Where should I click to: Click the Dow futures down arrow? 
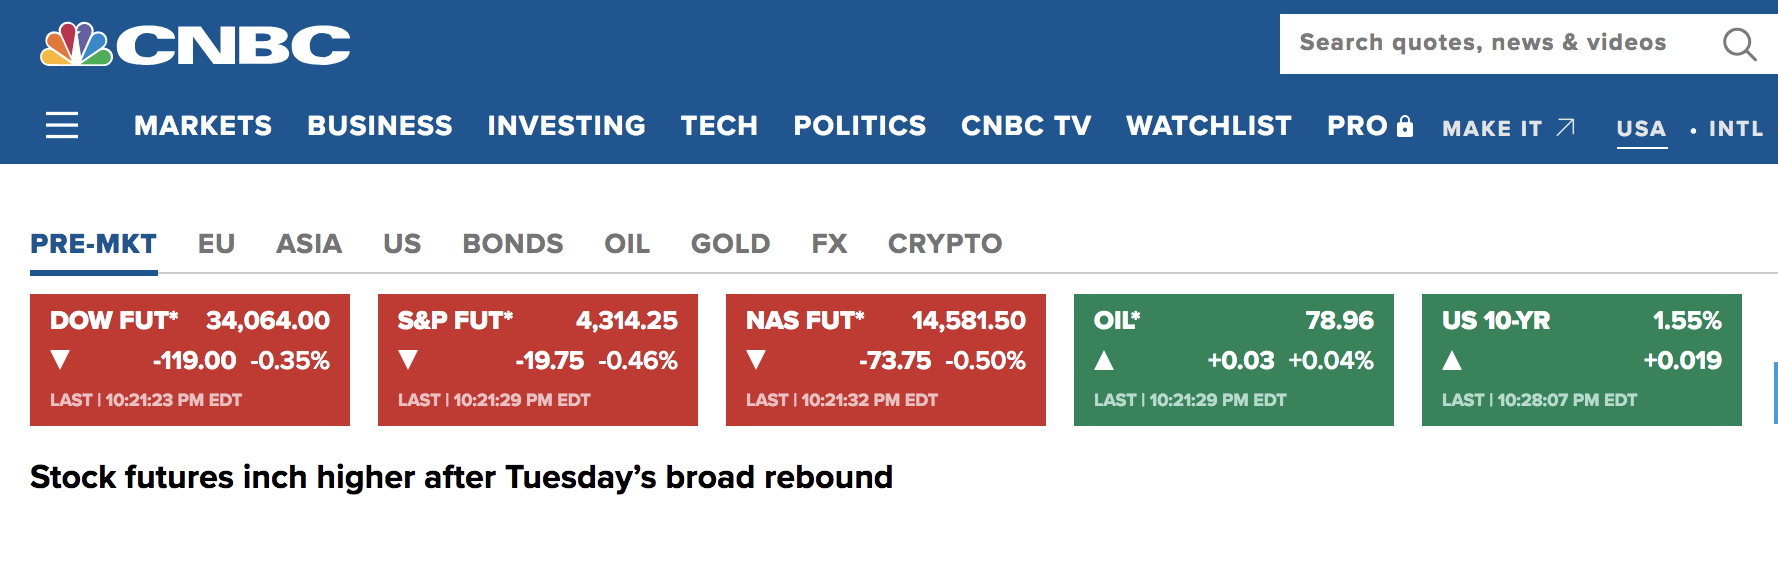coord(60,360)
